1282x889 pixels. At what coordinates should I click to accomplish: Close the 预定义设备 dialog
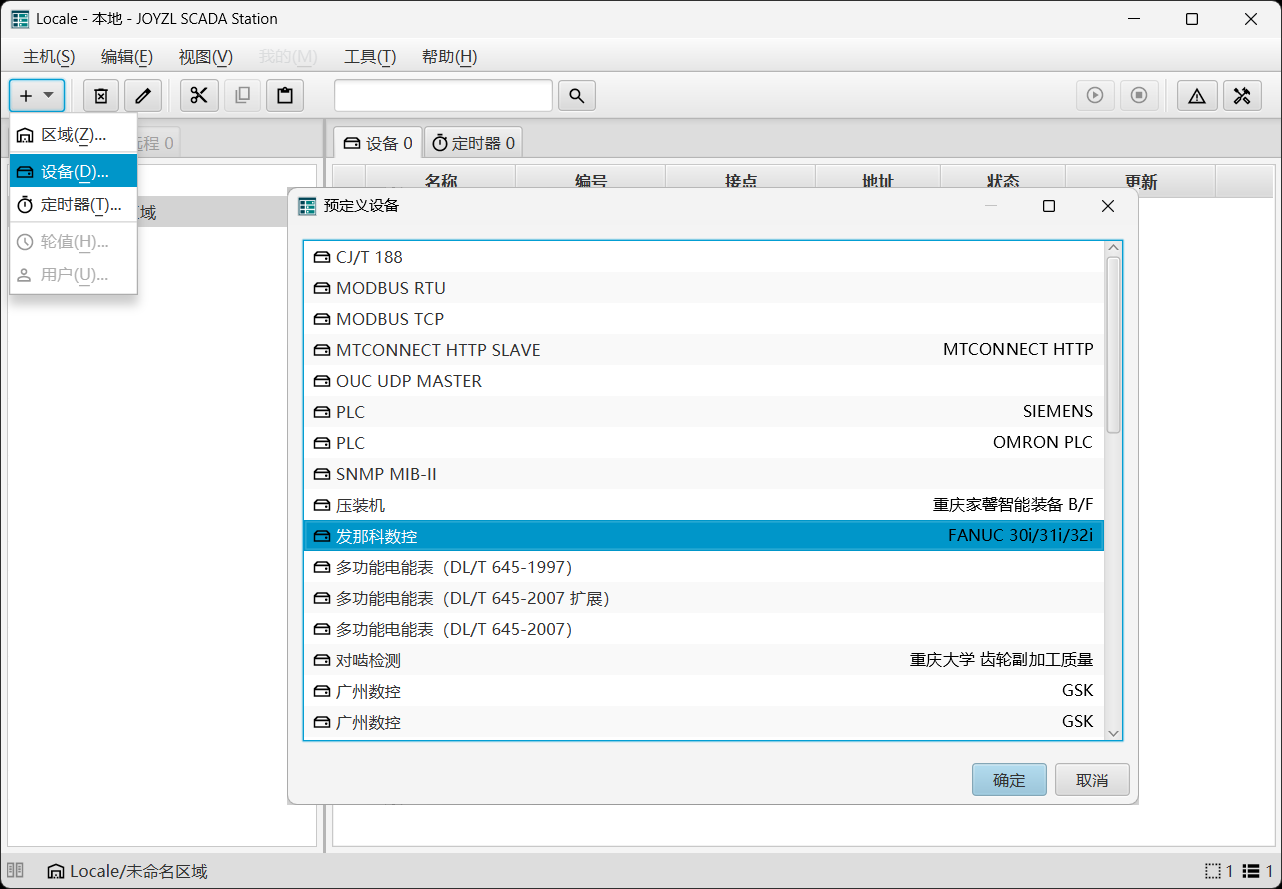pyautogui.click(x=1107, y=206)
